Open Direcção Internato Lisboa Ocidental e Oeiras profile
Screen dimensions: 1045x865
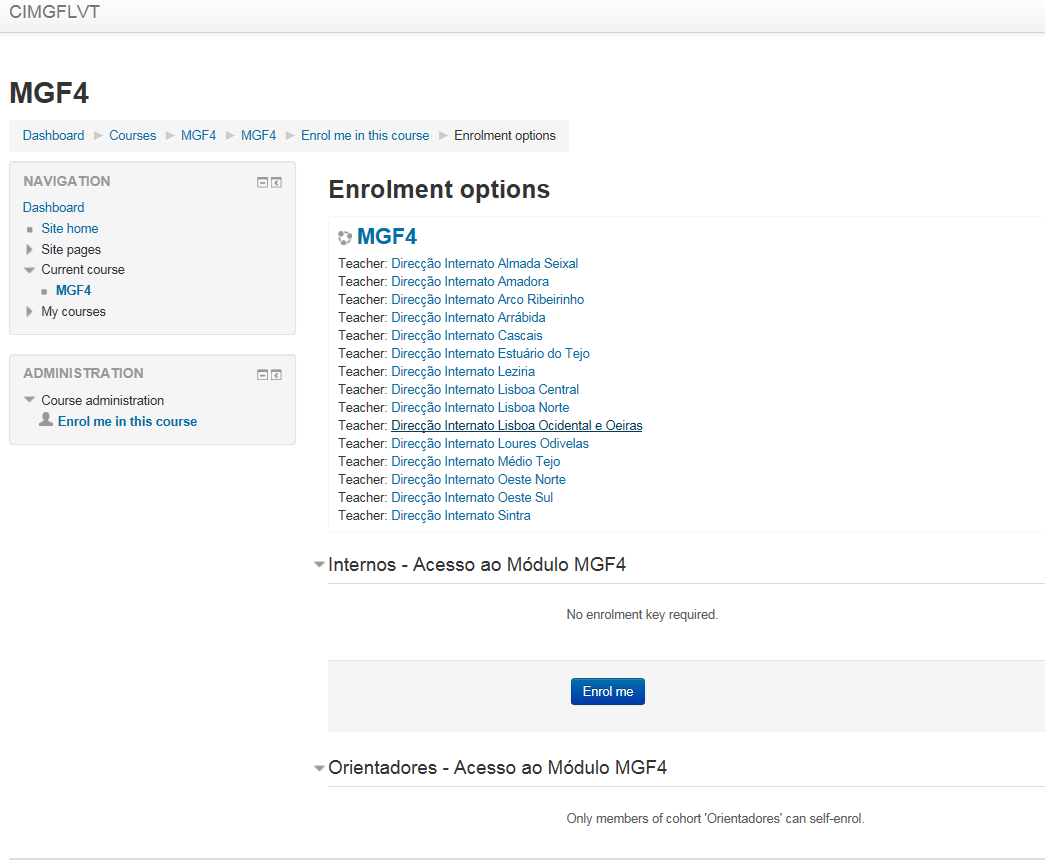tap(516, 426)
